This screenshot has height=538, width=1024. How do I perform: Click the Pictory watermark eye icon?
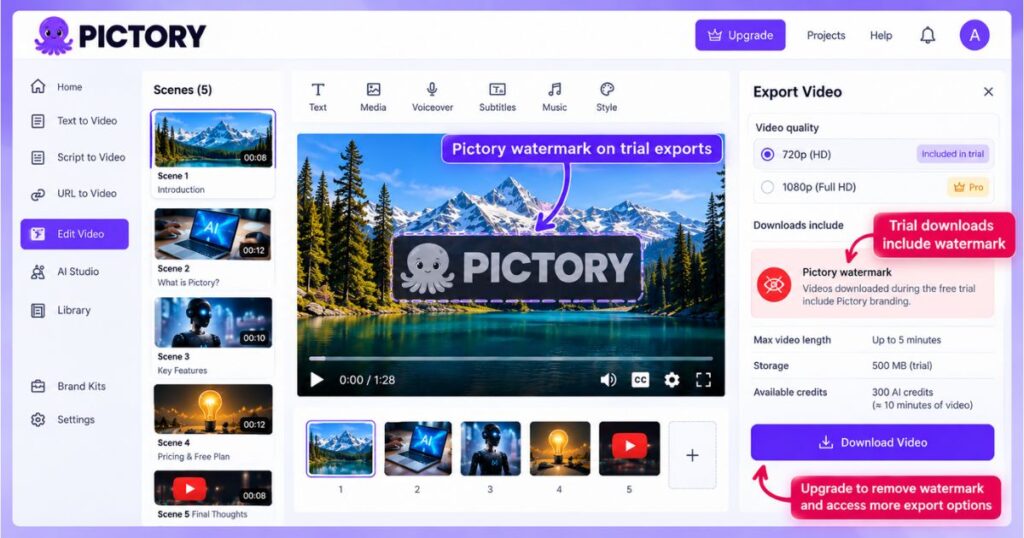[x=774, y=285]
